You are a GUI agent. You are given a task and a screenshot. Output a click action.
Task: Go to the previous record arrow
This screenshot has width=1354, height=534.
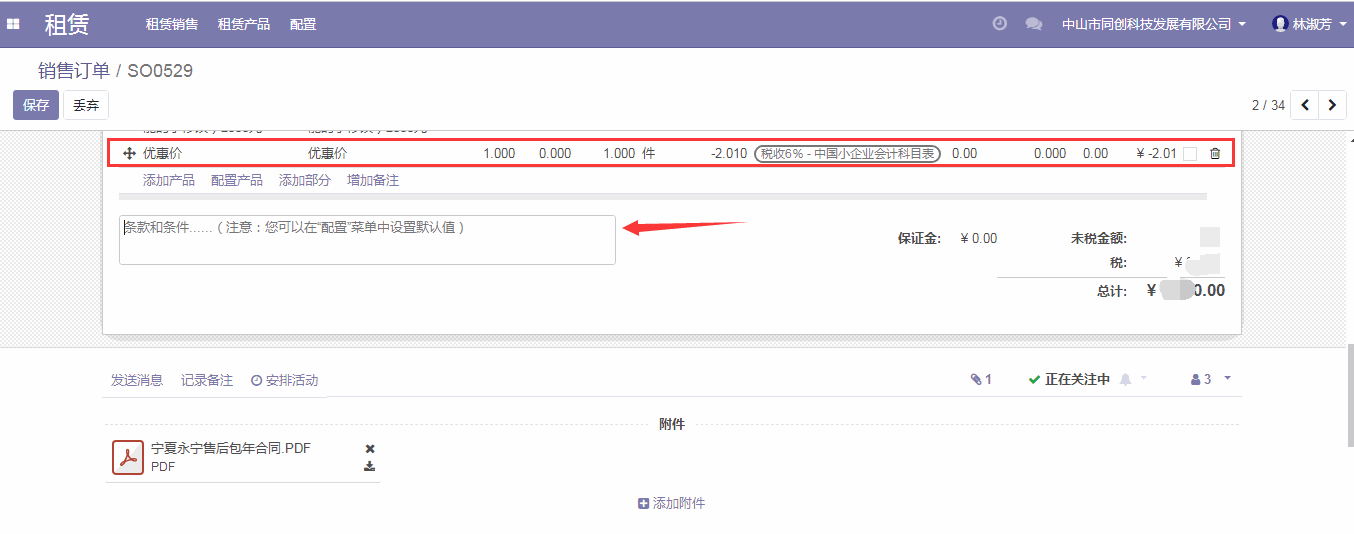tap(1305, 105)
